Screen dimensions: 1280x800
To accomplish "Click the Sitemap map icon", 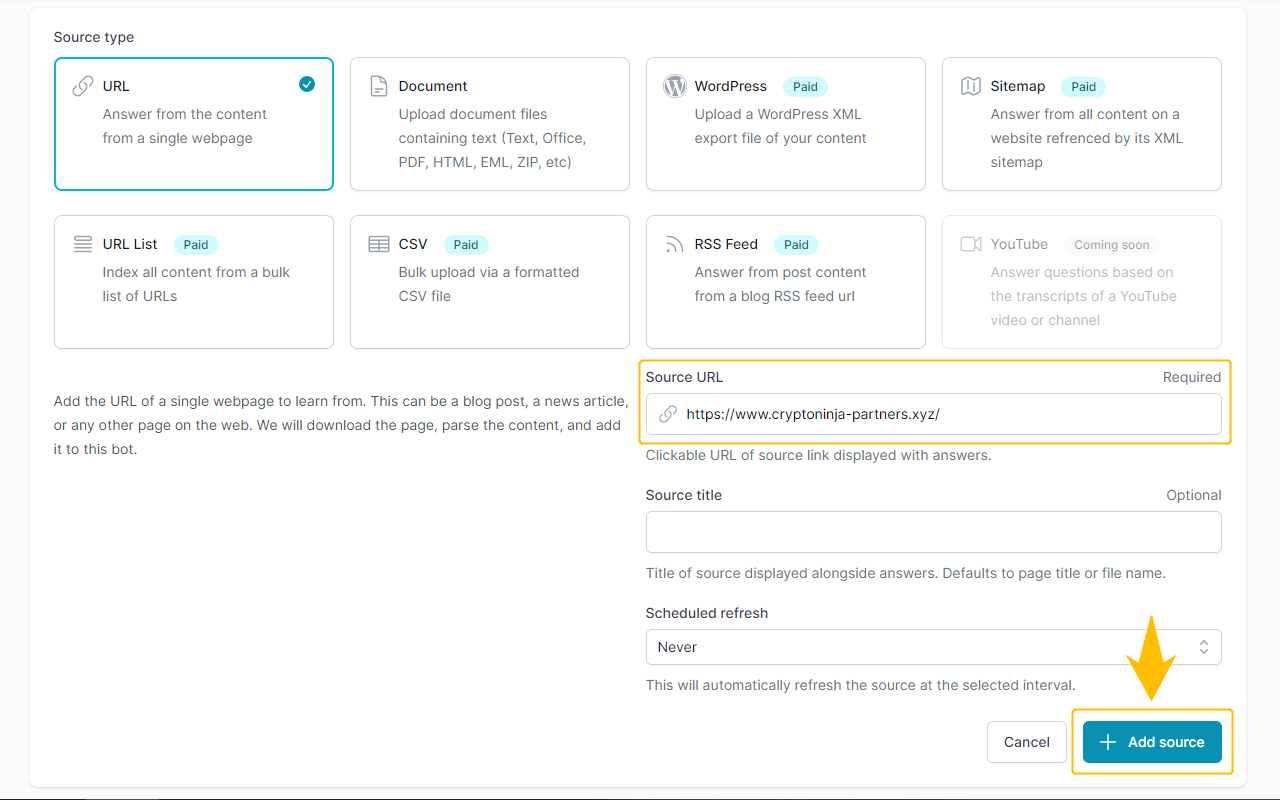I will pyautogui.click(x=971, y=86).
